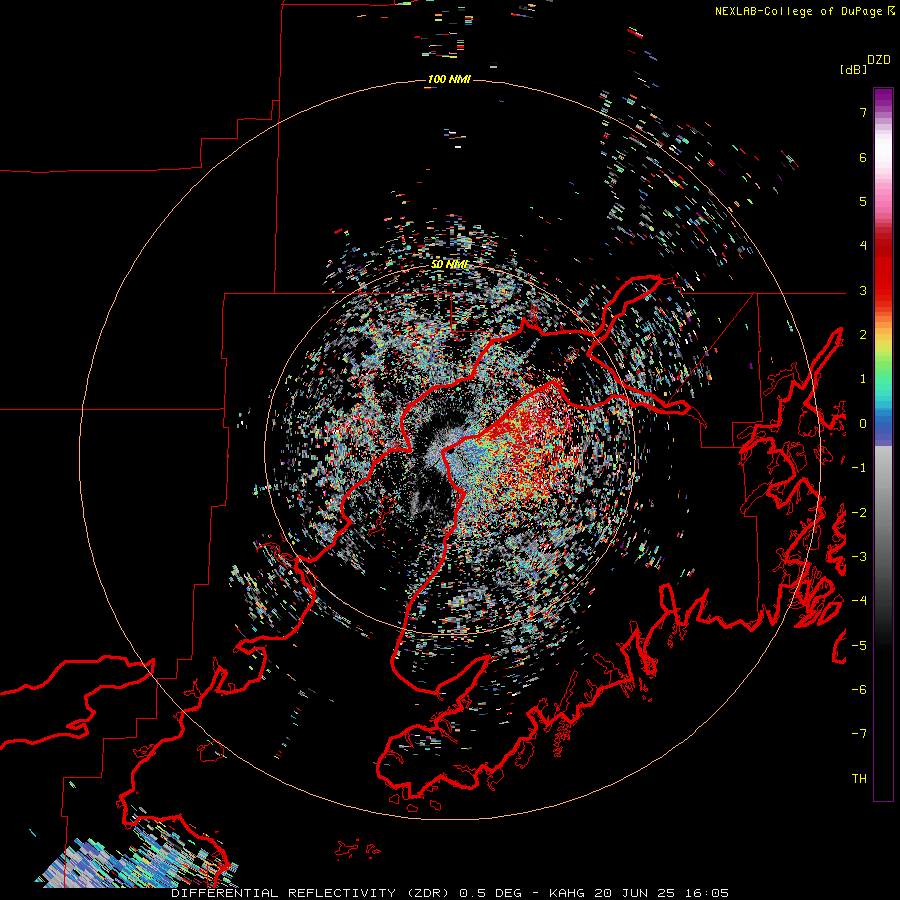900x900 pixels.
Task: Click the NEXLAB-College of DuPage label
Action: point(798,11)
